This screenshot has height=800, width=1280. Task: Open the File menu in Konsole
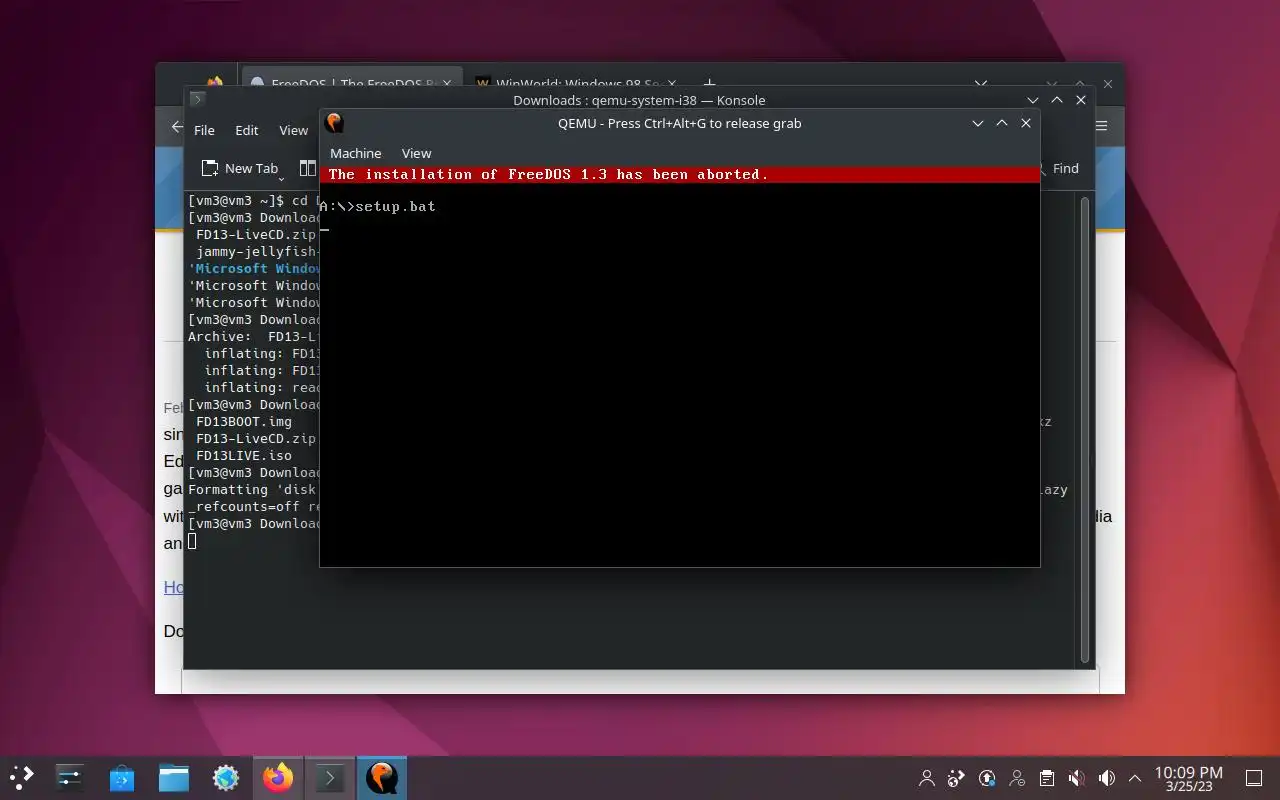point(204,130)
